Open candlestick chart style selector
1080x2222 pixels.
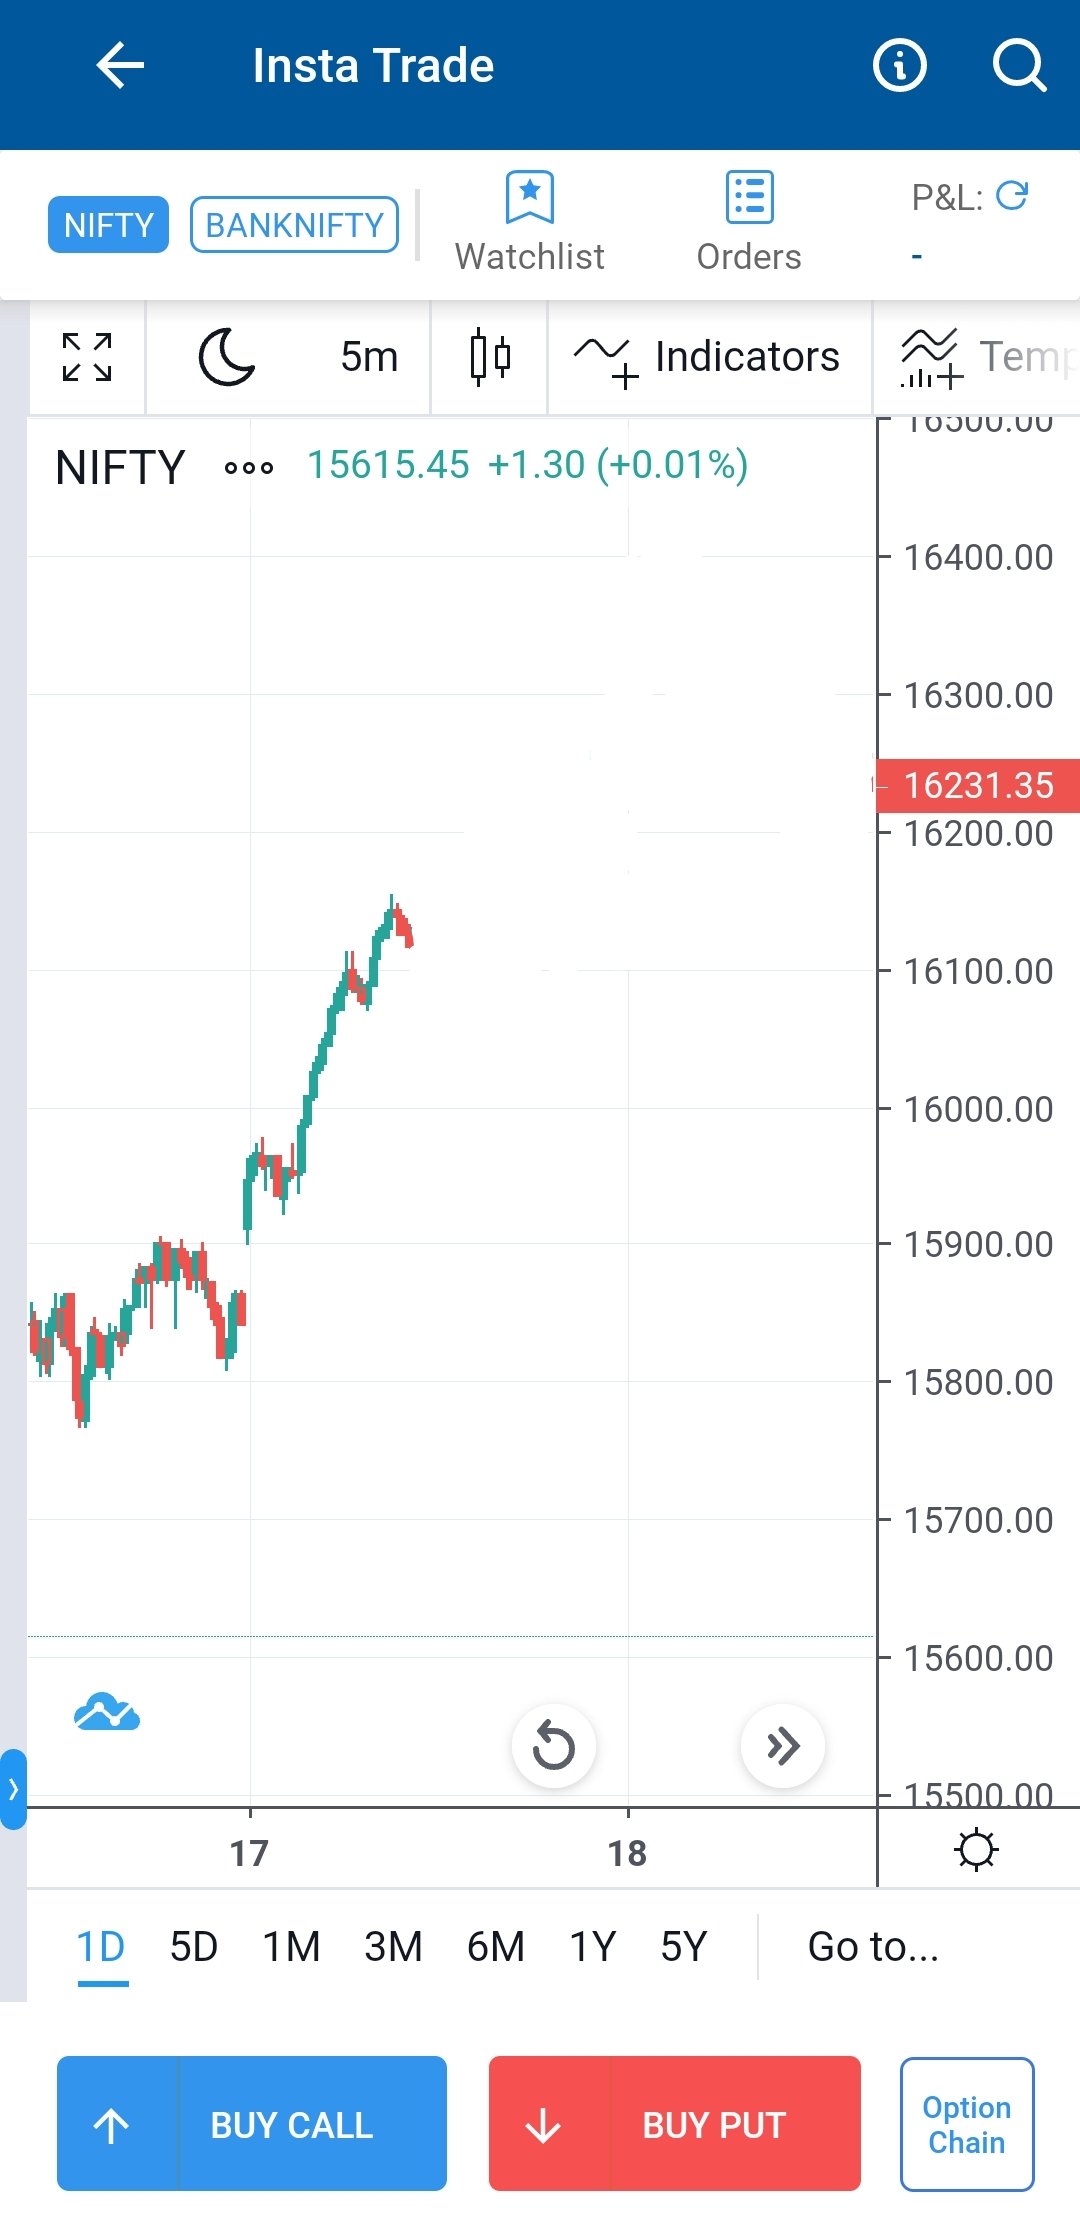(x=490, y=357)
